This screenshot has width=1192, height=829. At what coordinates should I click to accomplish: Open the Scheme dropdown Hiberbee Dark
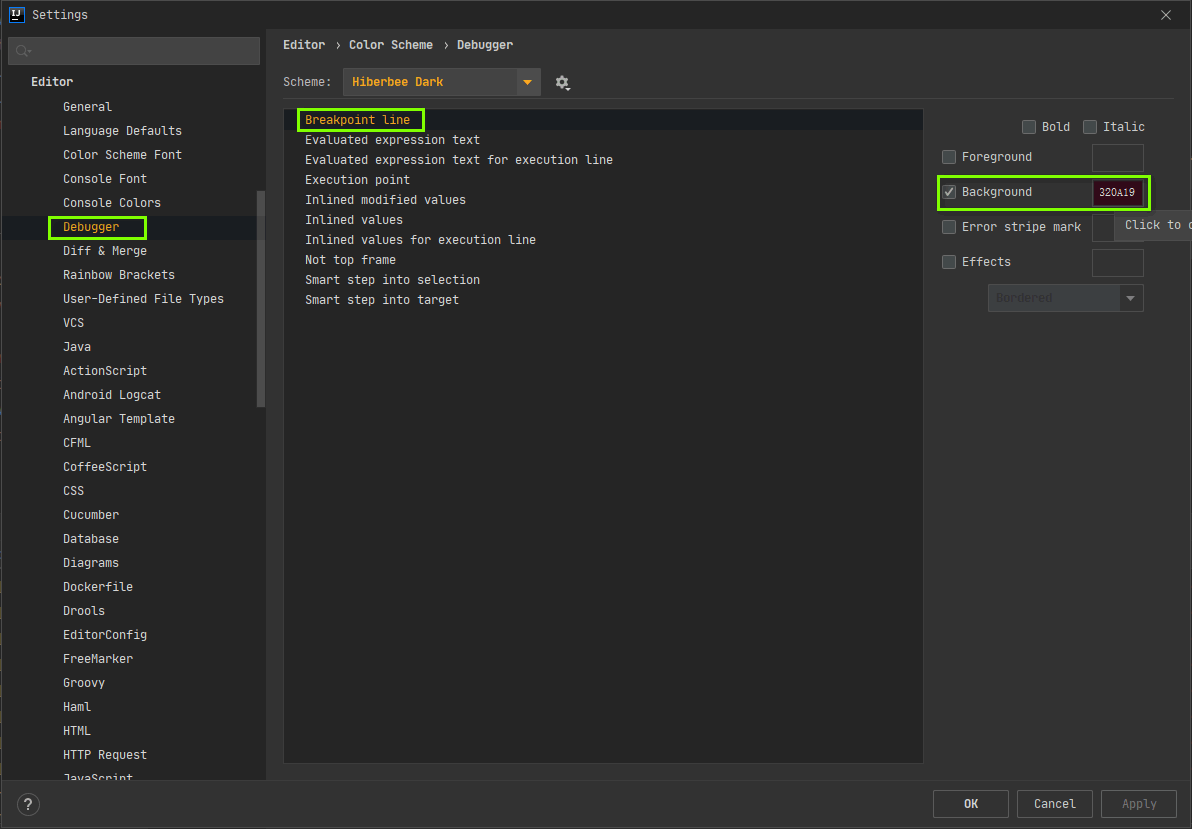coord(441,82)
